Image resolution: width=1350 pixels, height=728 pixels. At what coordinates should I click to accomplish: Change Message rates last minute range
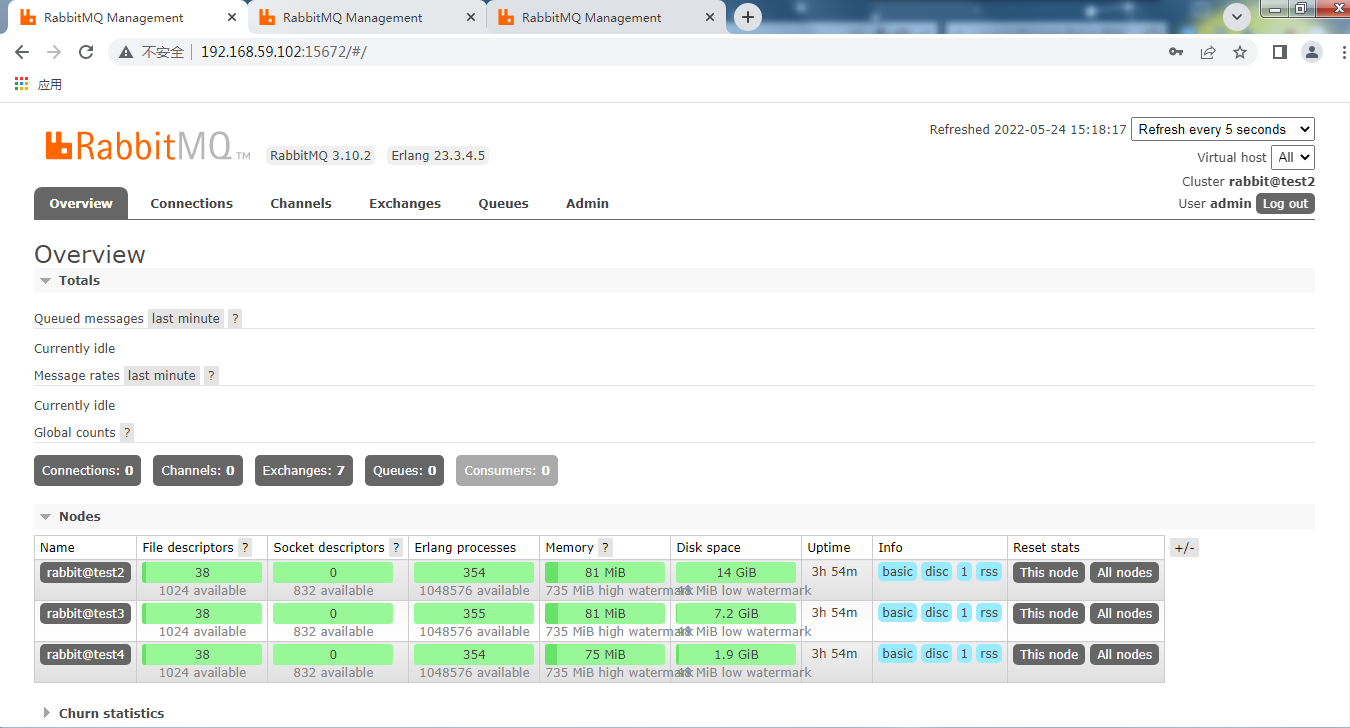coord(162,375)
